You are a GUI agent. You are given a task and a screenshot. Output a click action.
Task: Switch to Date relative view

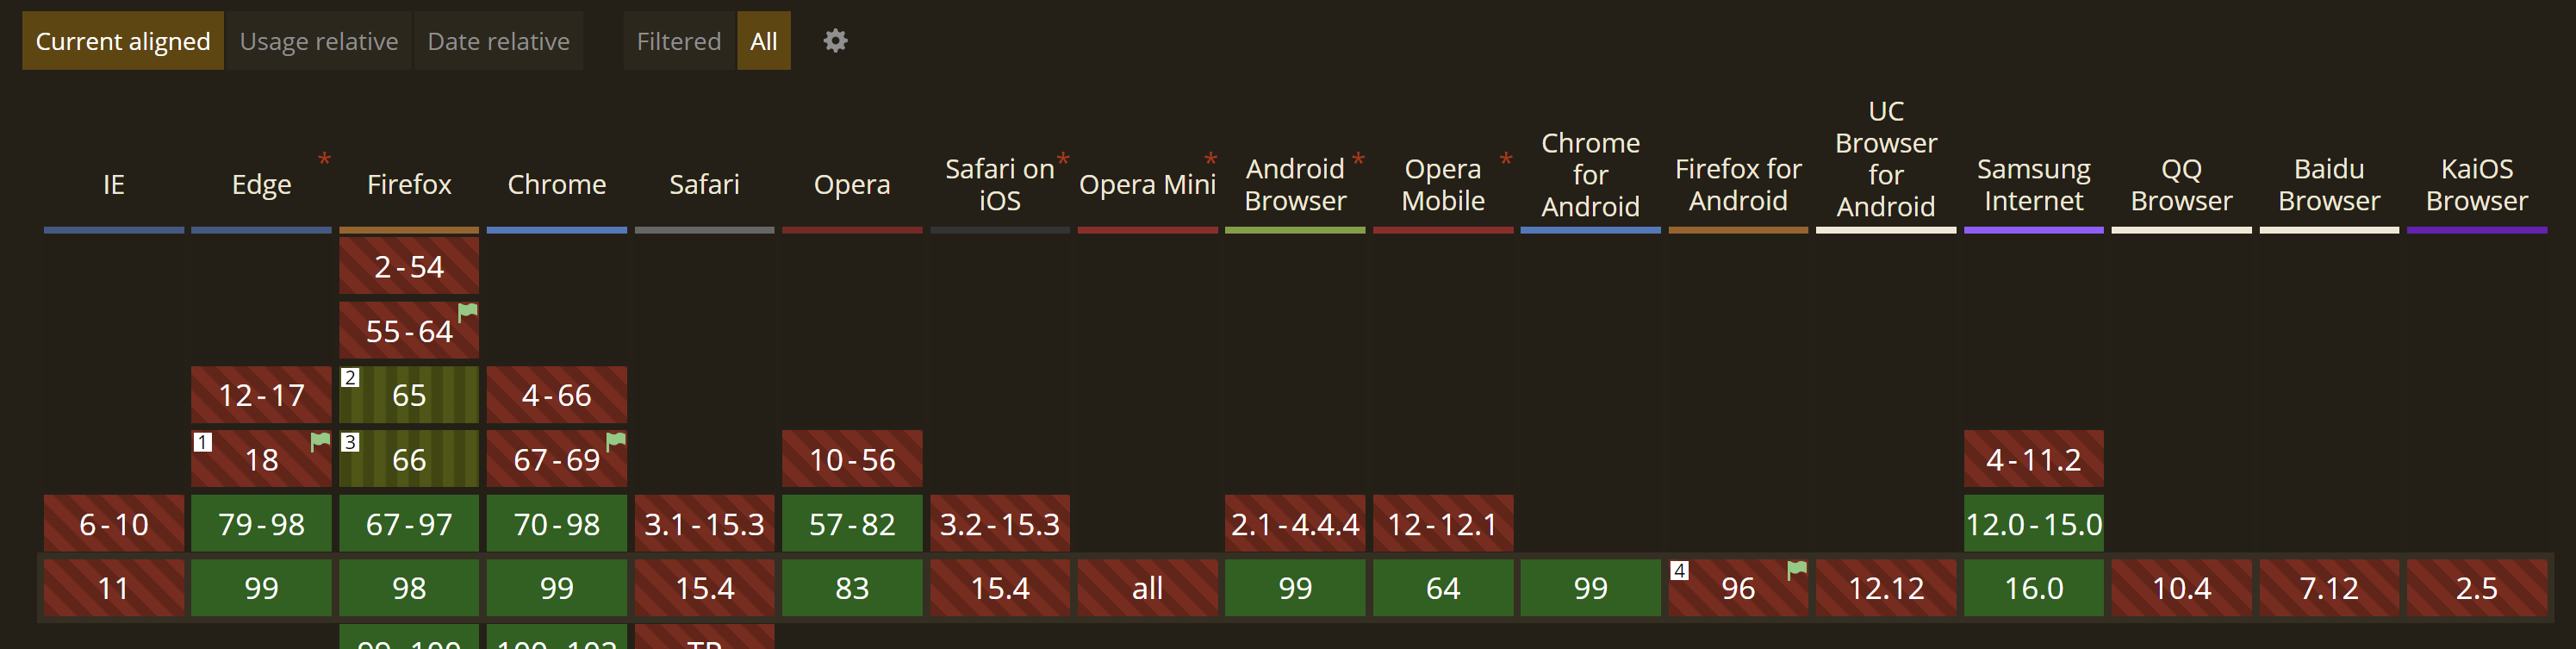[498, 41]
